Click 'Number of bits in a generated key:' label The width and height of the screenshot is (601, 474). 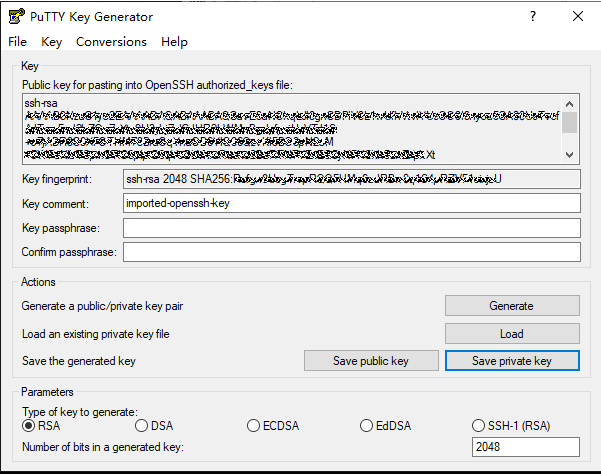click(x=103, y=447)
